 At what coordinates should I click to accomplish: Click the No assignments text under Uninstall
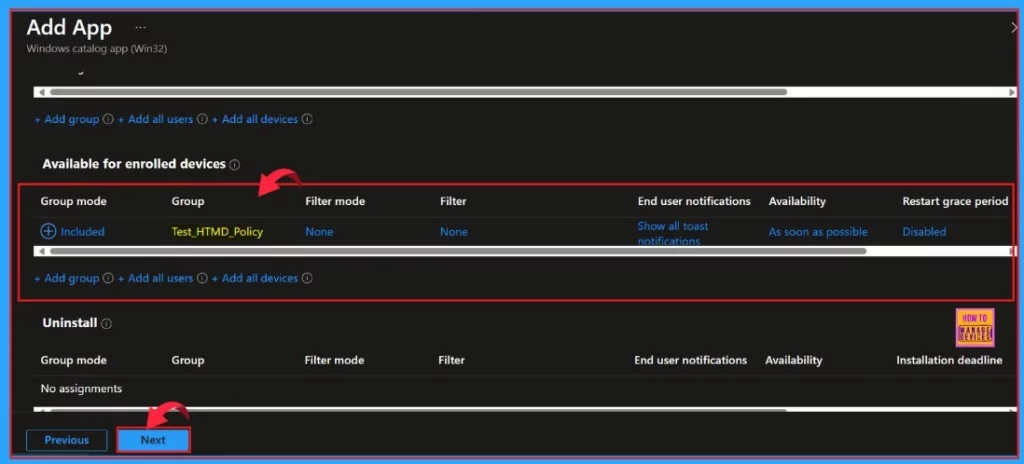81,389
